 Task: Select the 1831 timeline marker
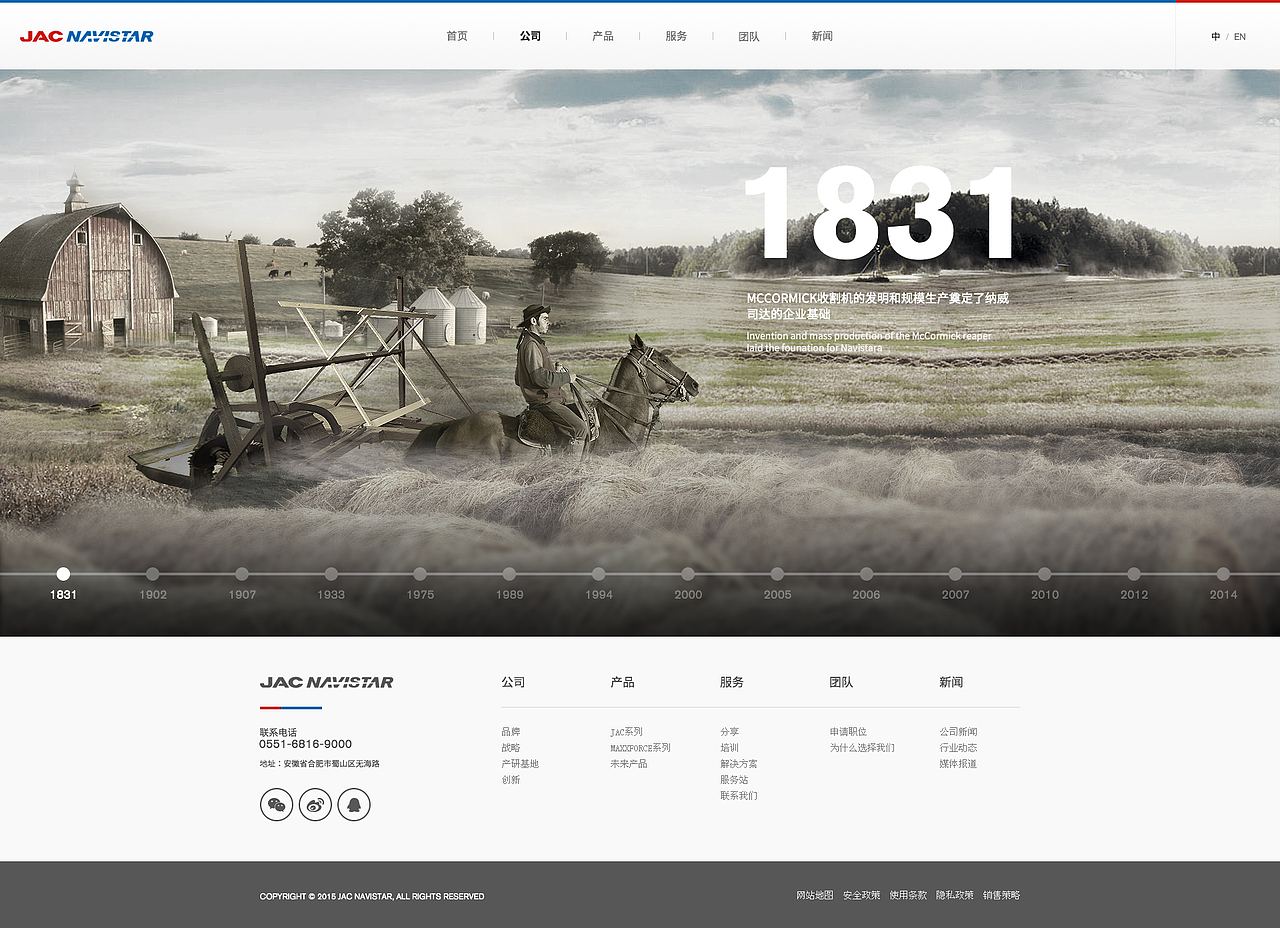pyautogui.click(x=63, y=574)
